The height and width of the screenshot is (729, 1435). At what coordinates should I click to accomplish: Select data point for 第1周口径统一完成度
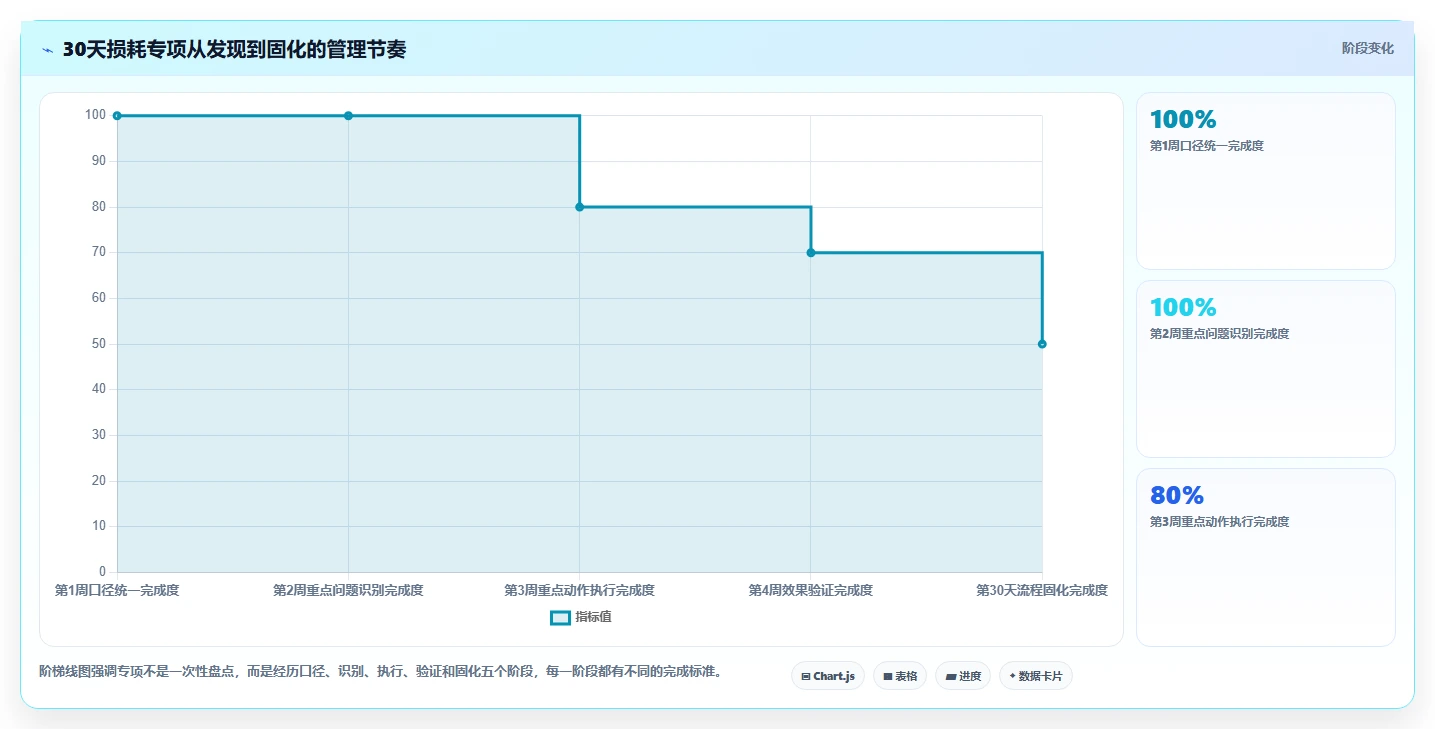[x=117, y=116]
